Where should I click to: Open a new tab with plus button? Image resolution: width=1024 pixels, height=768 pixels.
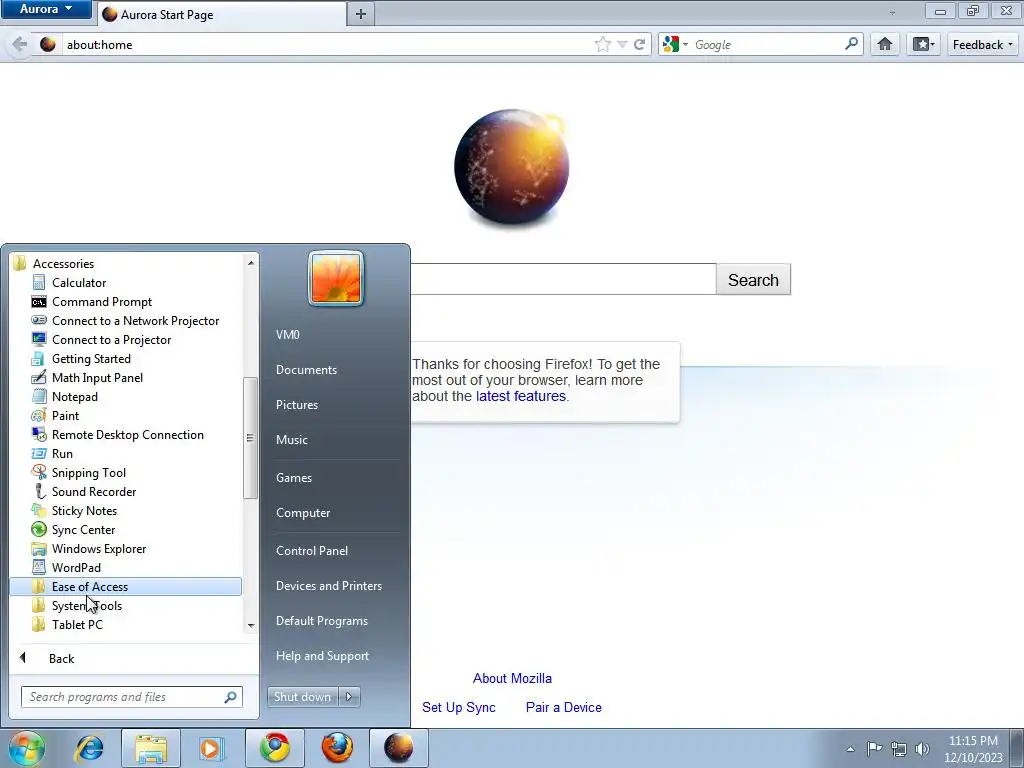pos(360,14)
